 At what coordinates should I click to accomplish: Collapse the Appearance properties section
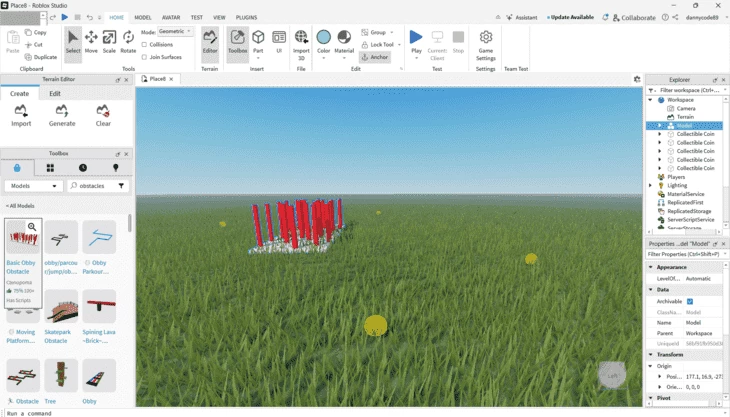651,267
